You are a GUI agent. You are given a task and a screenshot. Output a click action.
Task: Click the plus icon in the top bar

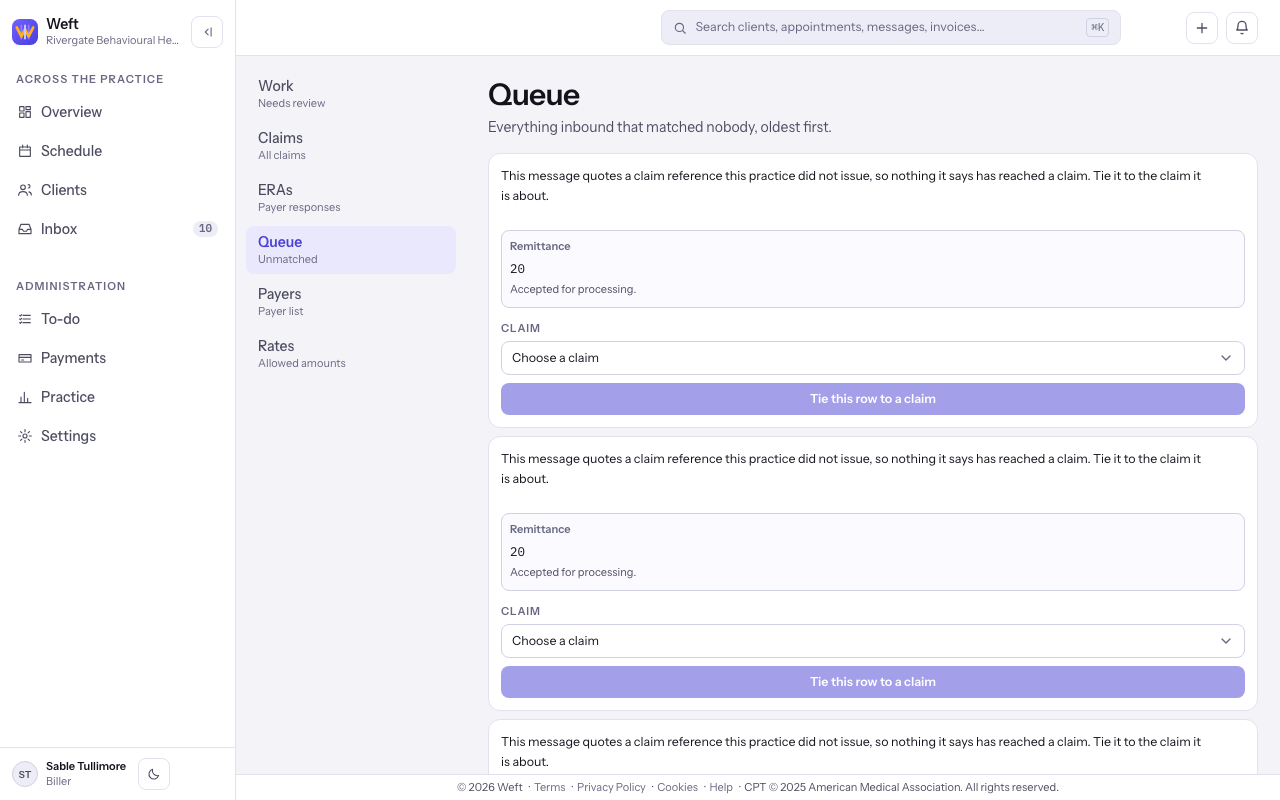[1202, 28]
